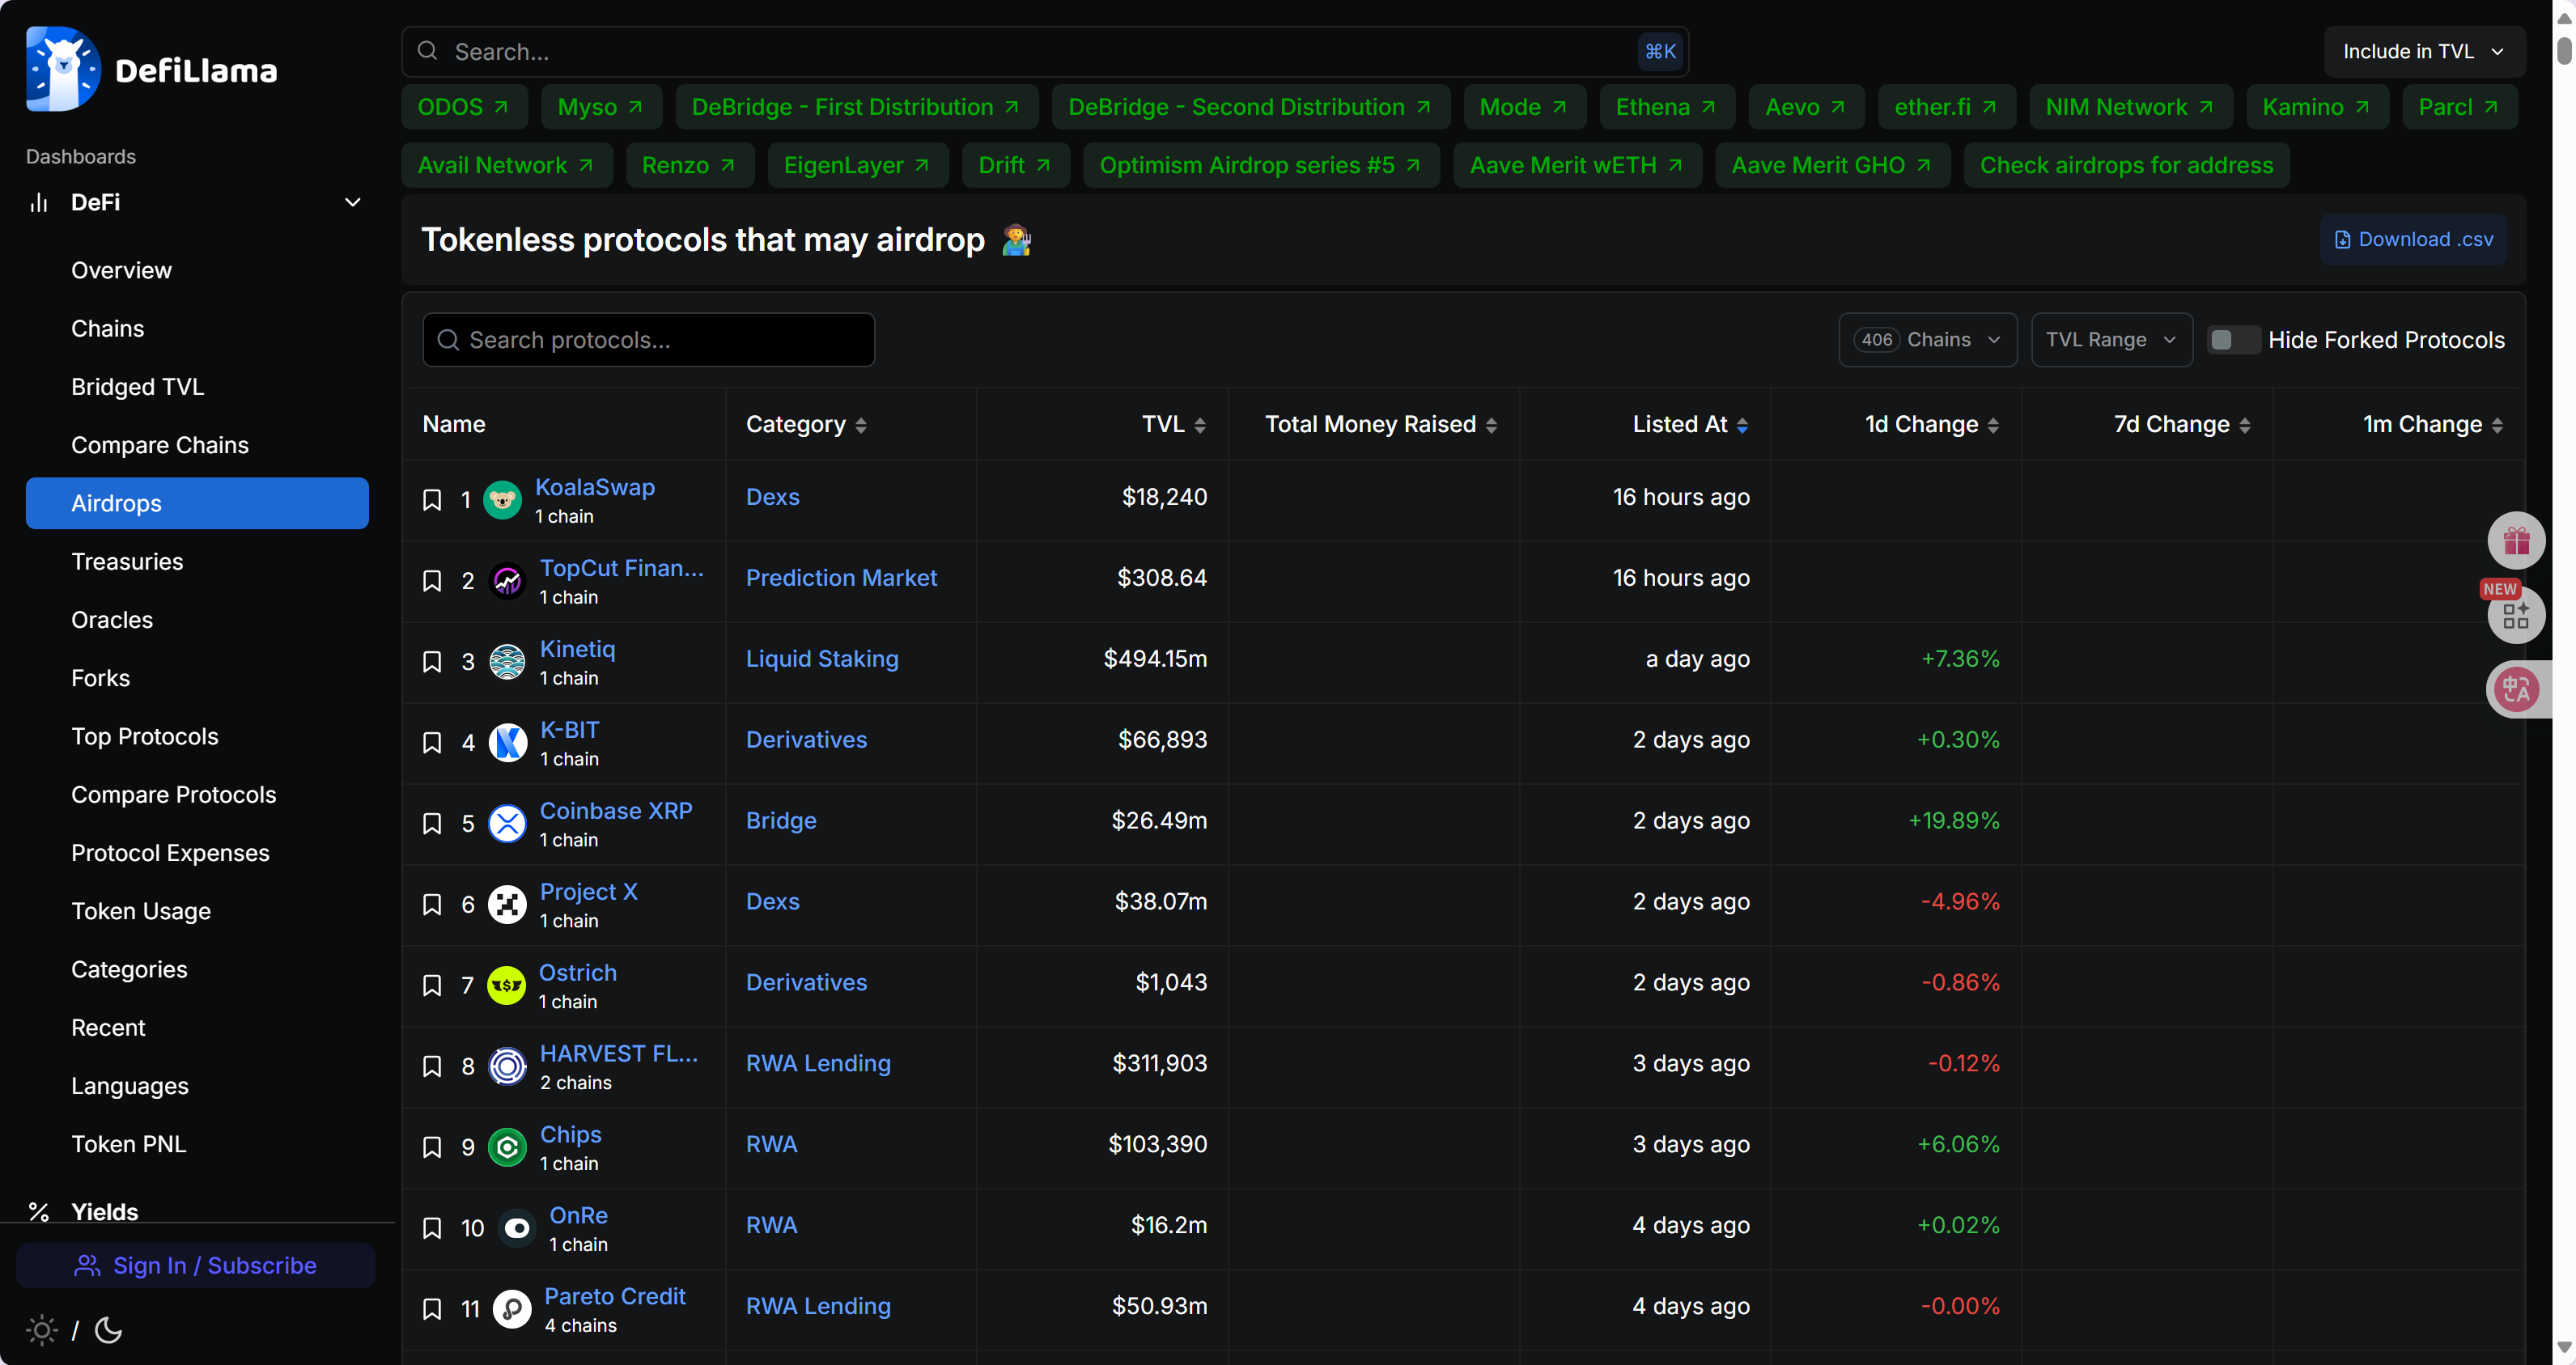Open Optimism Airdrop series #5 link
Screen dimensions: 2576x1365
[x=1261, y=165]
